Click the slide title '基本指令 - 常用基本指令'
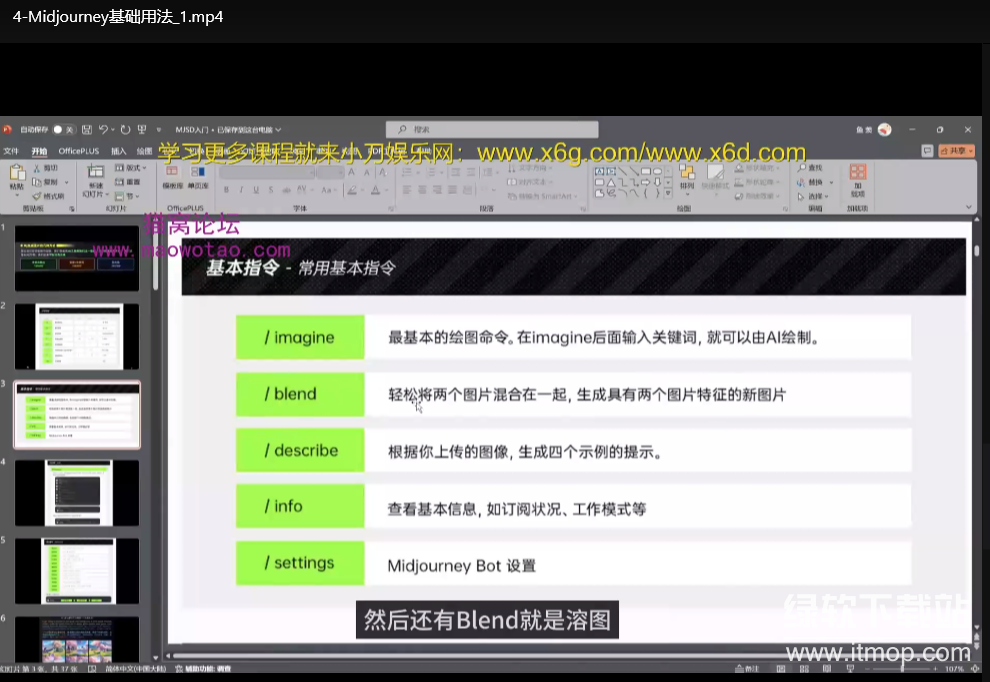 [x=301, y=268]
